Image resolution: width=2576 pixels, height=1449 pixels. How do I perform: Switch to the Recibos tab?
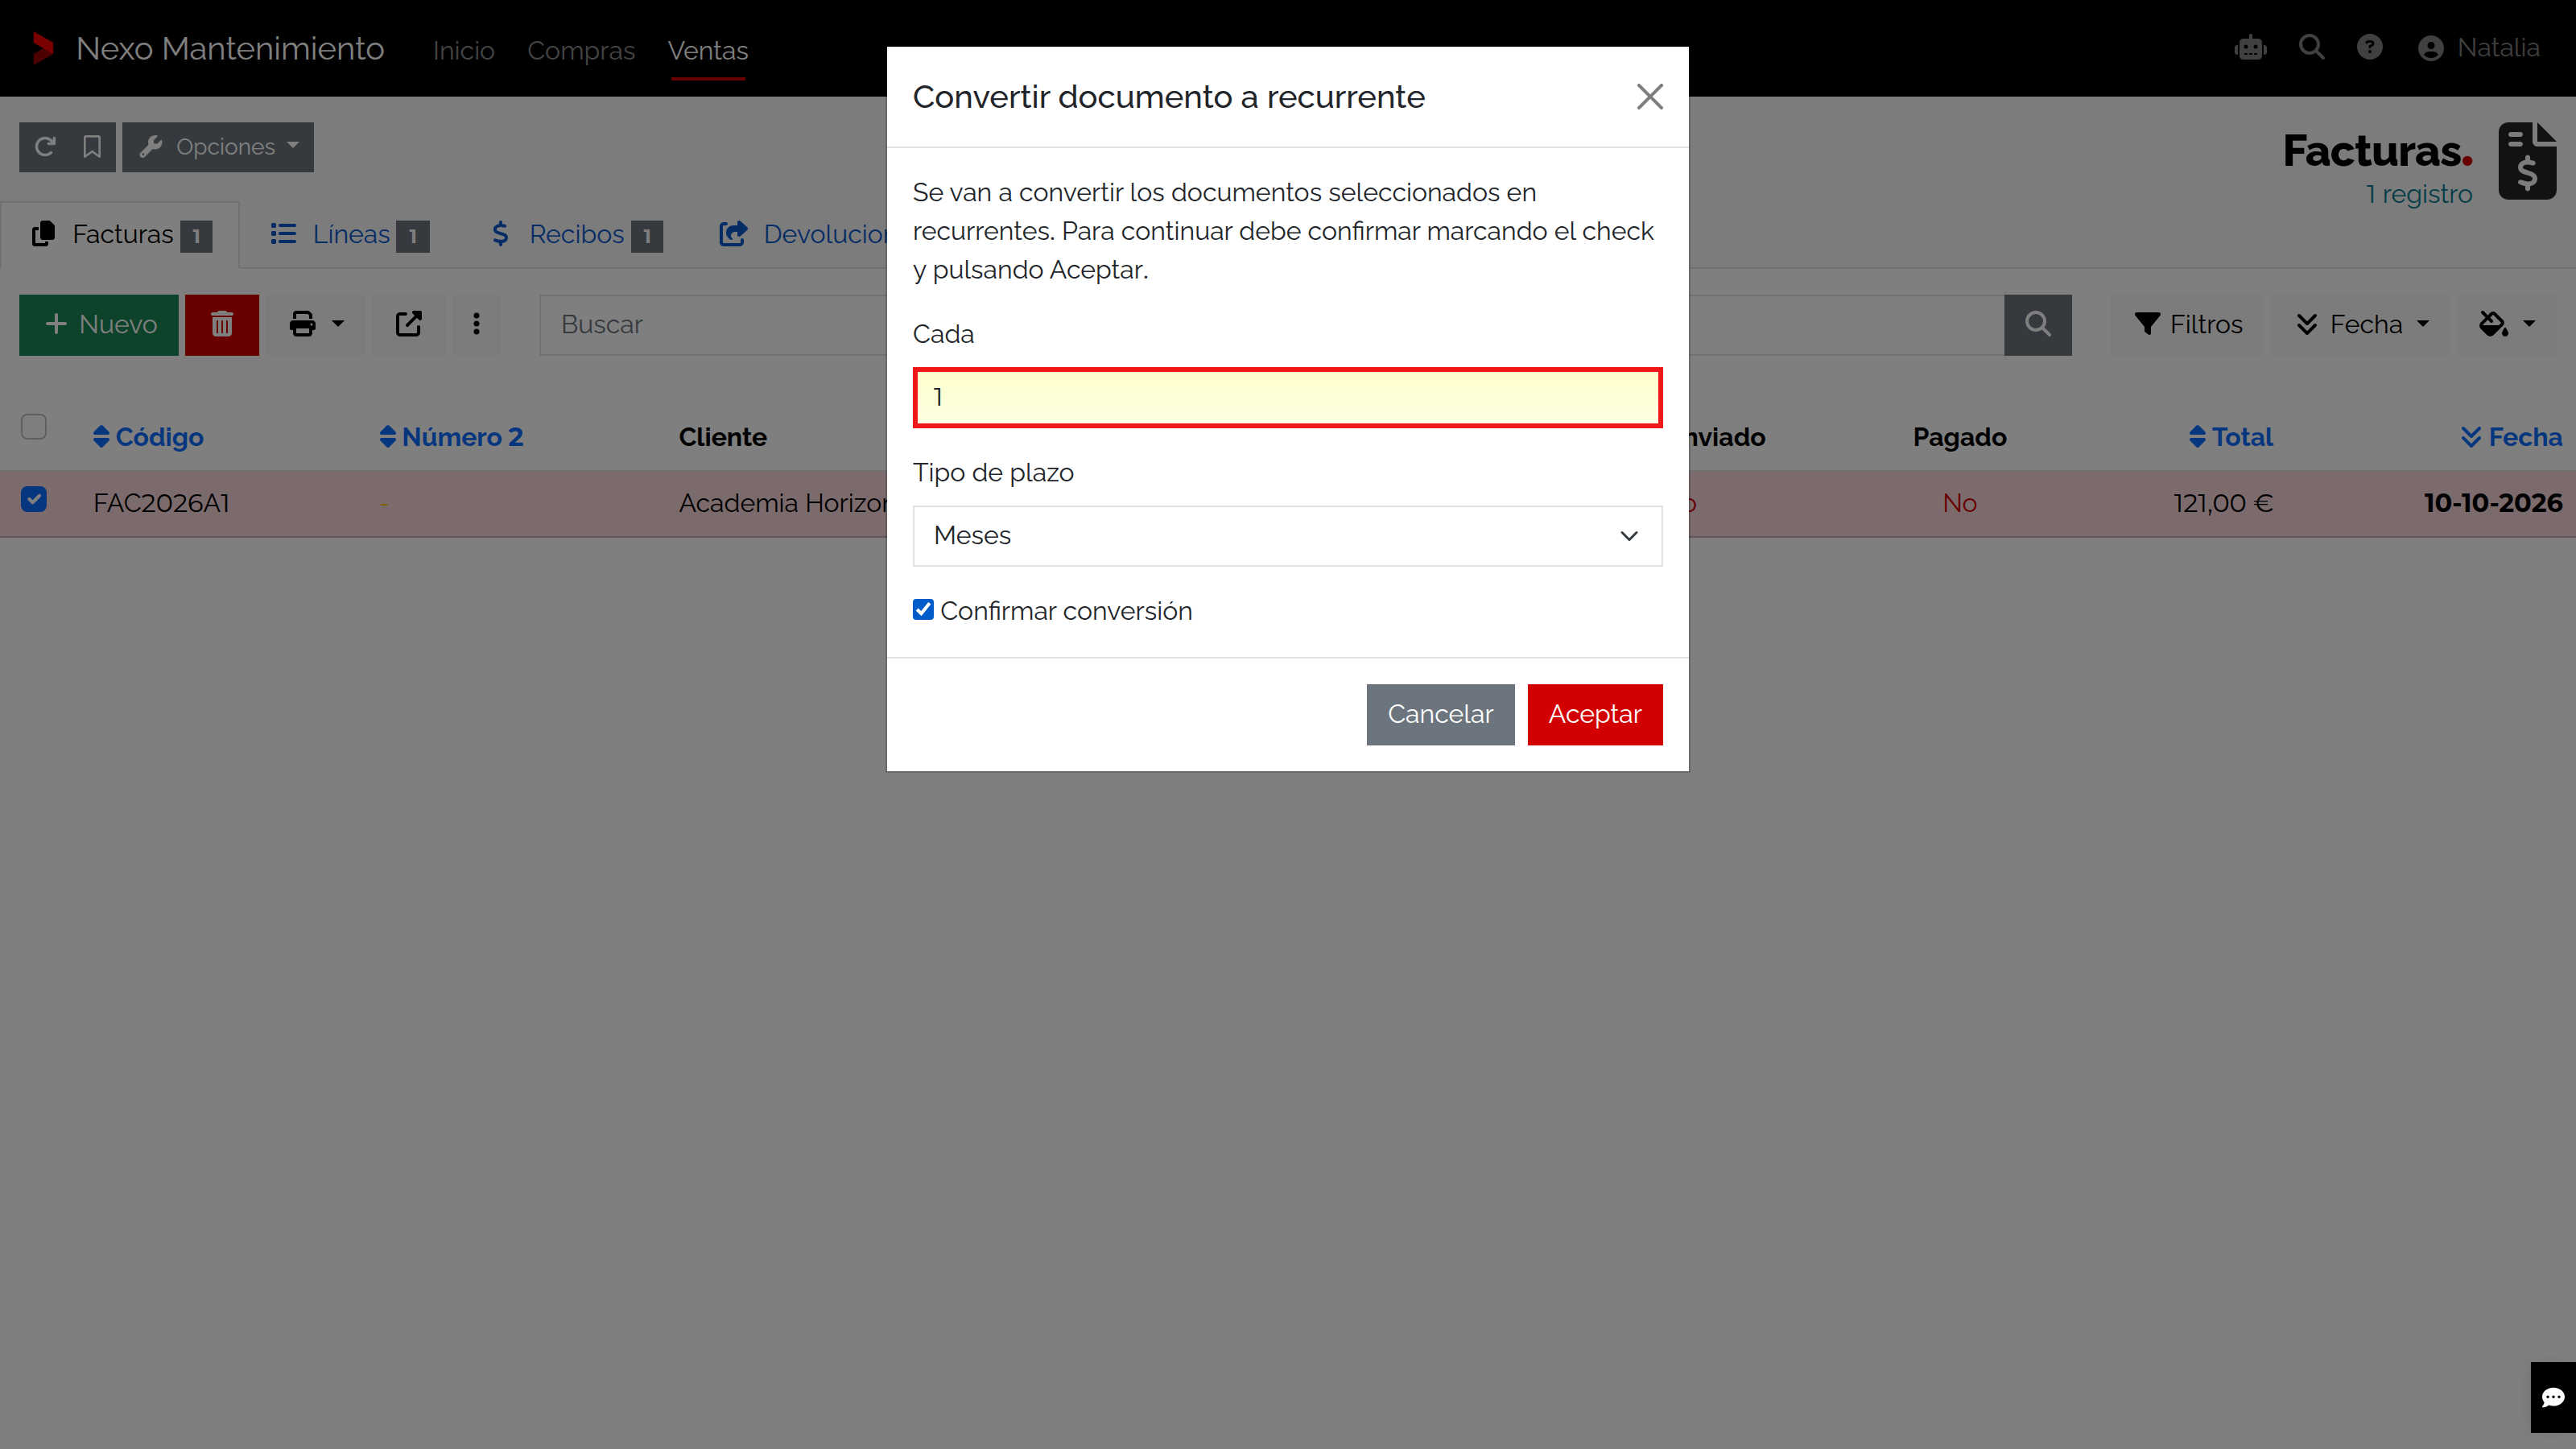coord(576,235)
